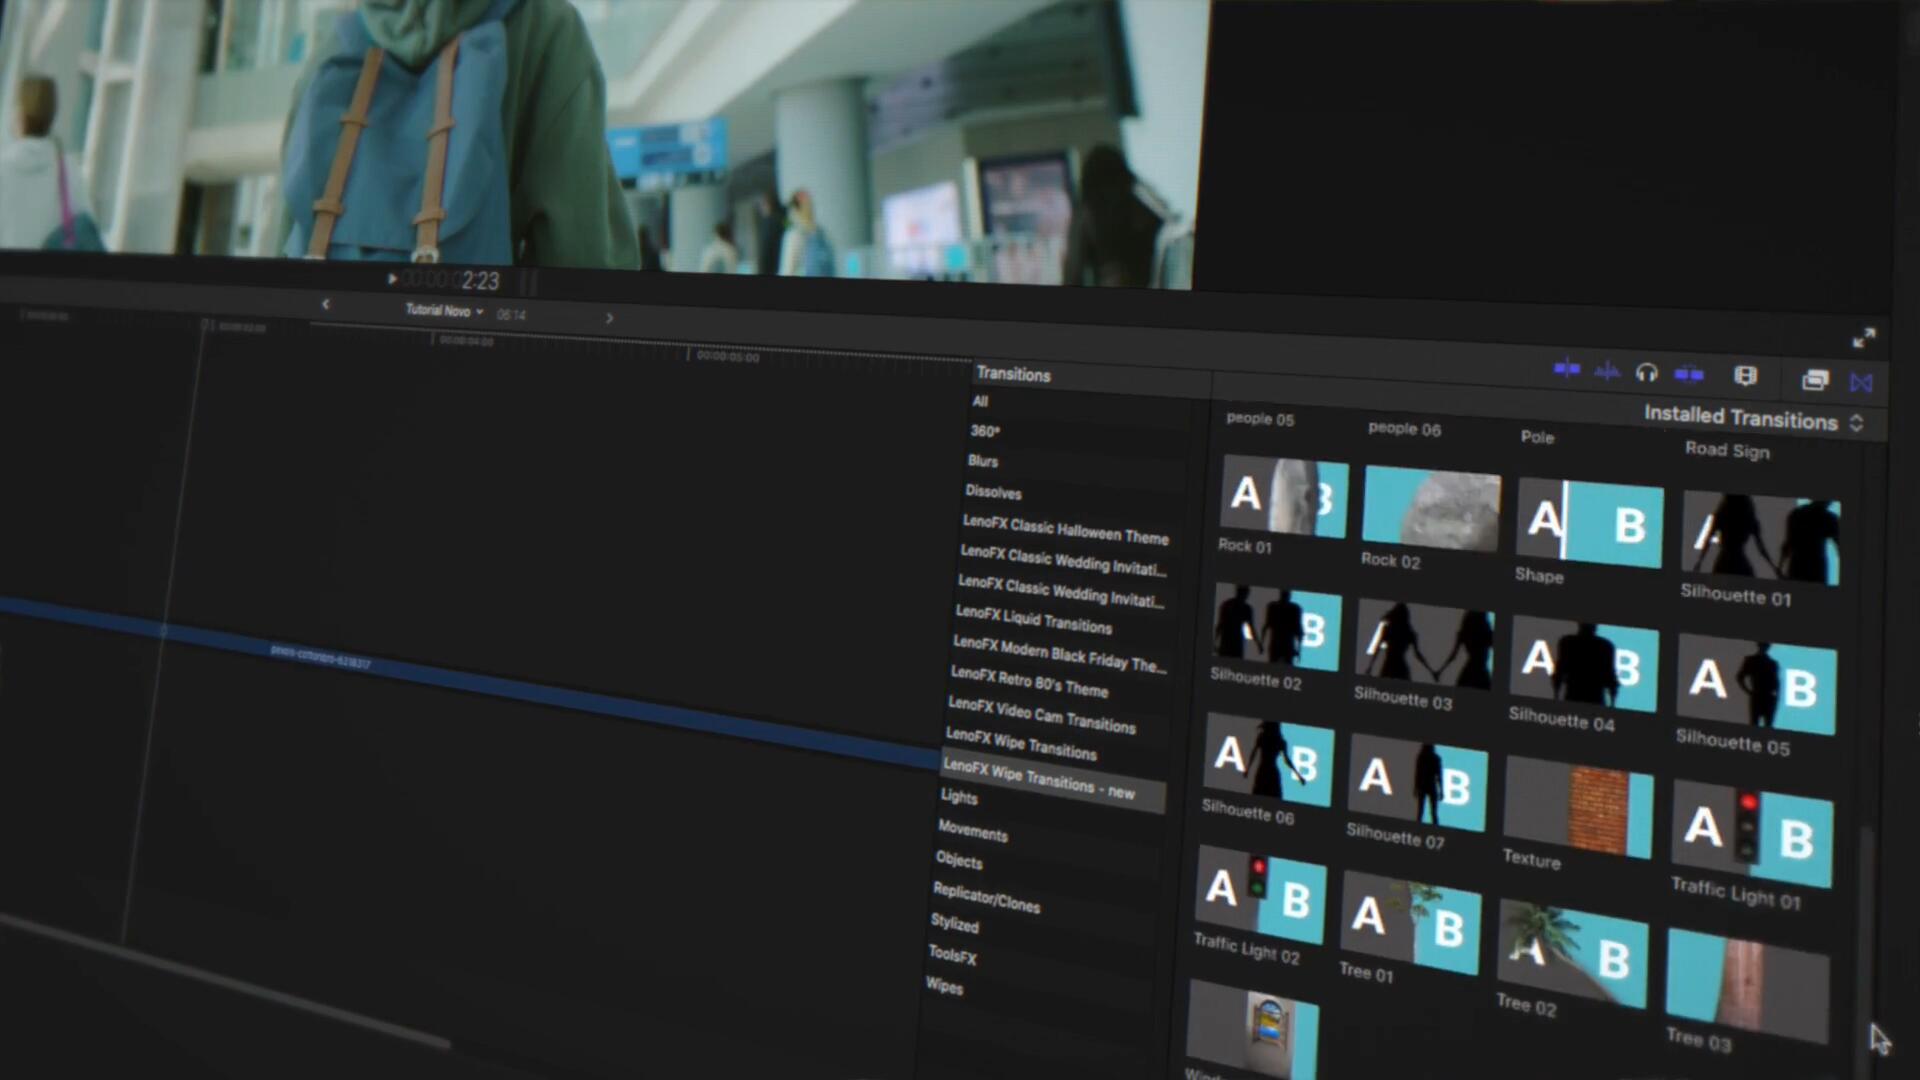The image size is (1920, 1080).
Task: Select the Dissolves category
Action: coord(993,492)
